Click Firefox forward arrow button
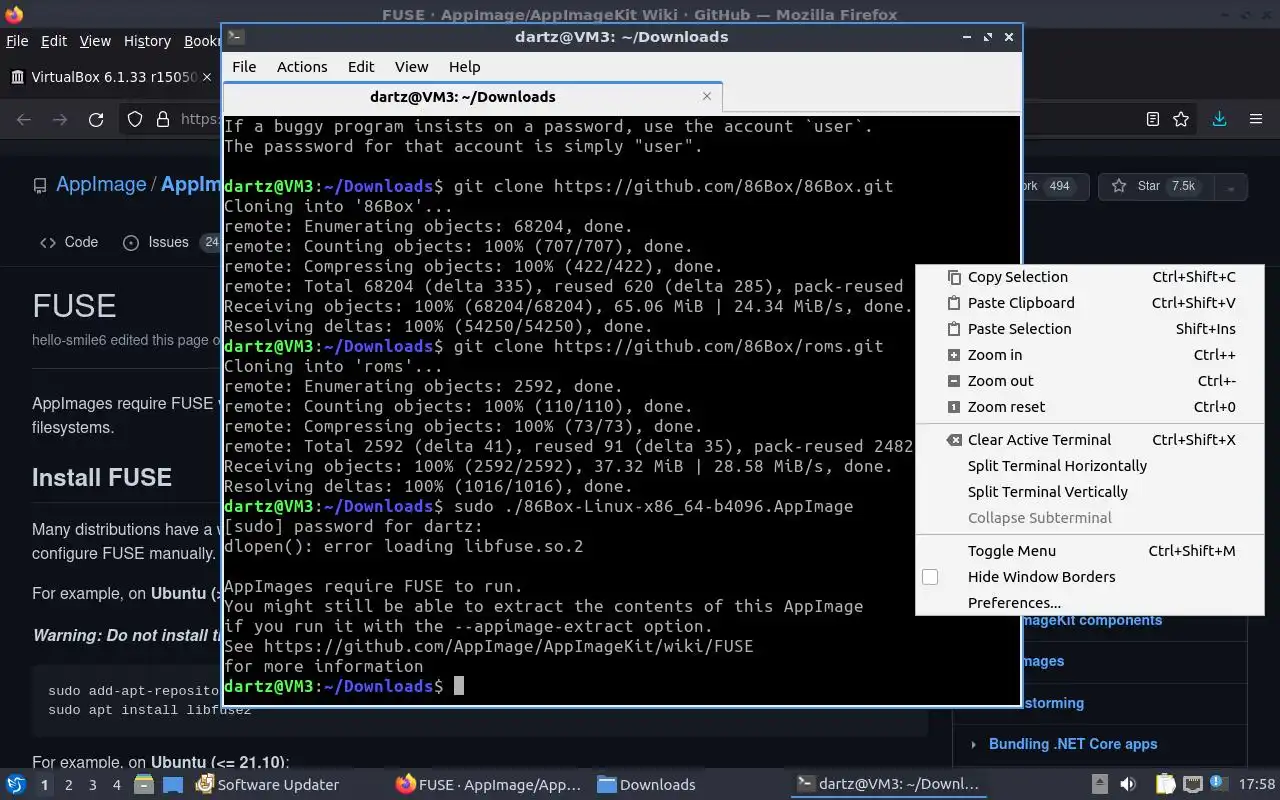Screen dimensions: 1280x800 pos(60,119)
